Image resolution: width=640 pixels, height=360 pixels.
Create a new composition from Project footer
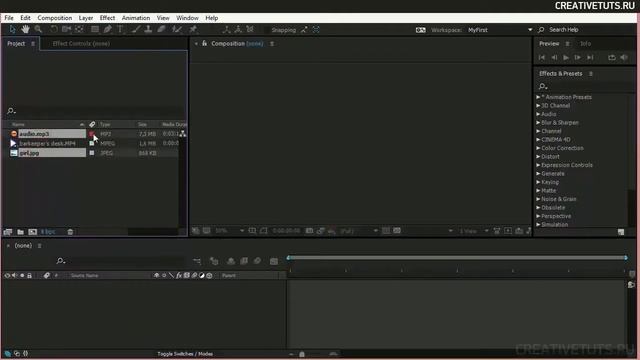coord(33,232)
